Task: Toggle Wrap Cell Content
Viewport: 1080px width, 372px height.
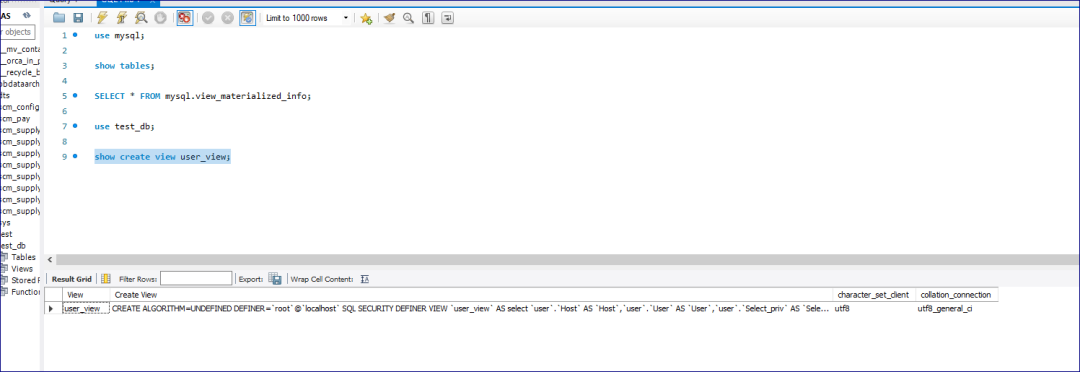Action: pyautogui.click(x=366, y=279)
